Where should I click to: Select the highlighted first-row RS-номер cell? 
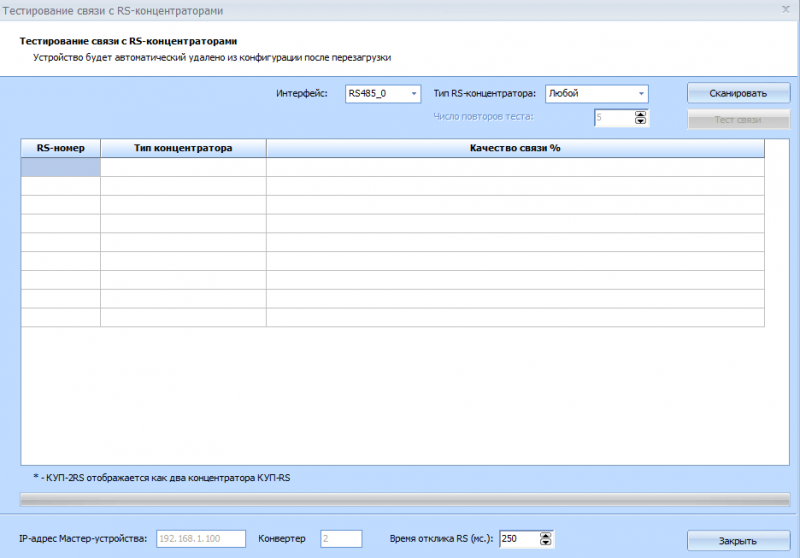click(x=61, y=167)
